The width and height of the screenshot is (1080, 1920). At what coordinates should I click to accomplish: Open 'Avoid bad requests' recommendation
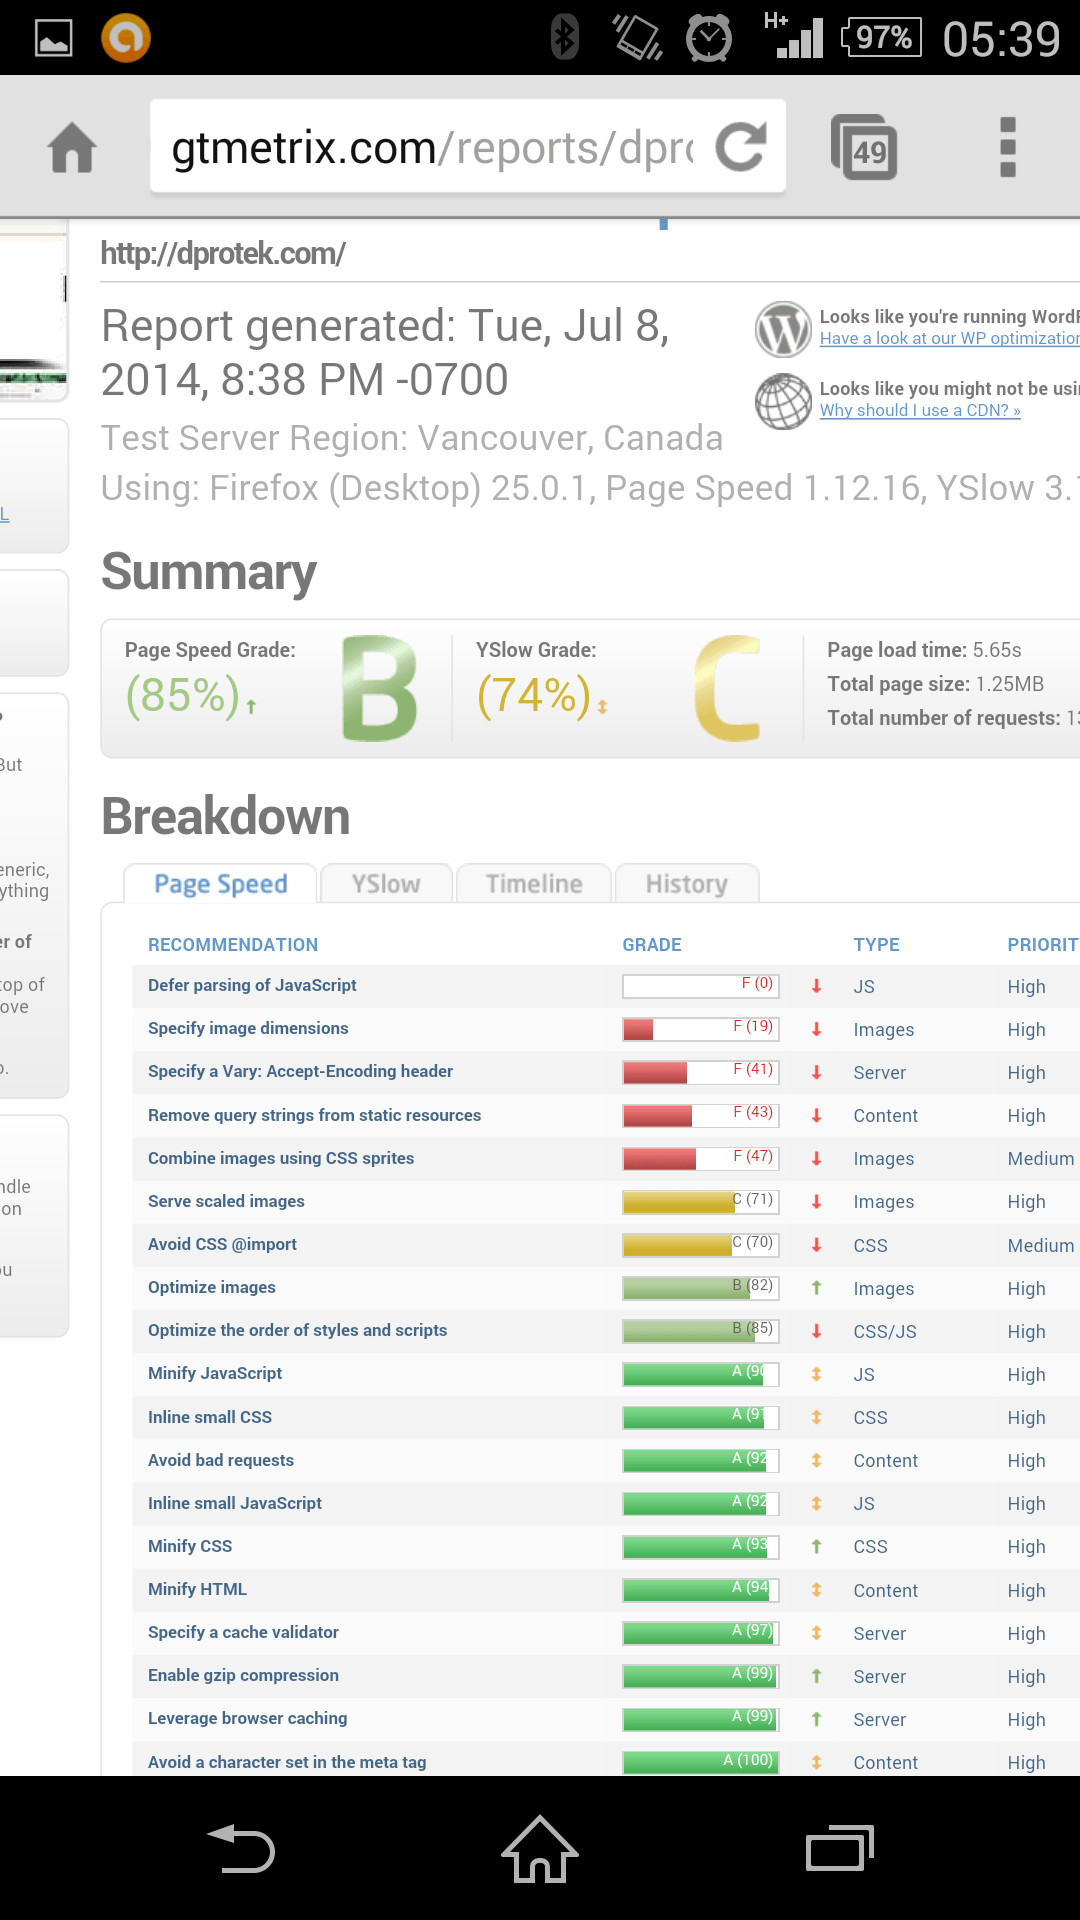[x=221, y=1460]
